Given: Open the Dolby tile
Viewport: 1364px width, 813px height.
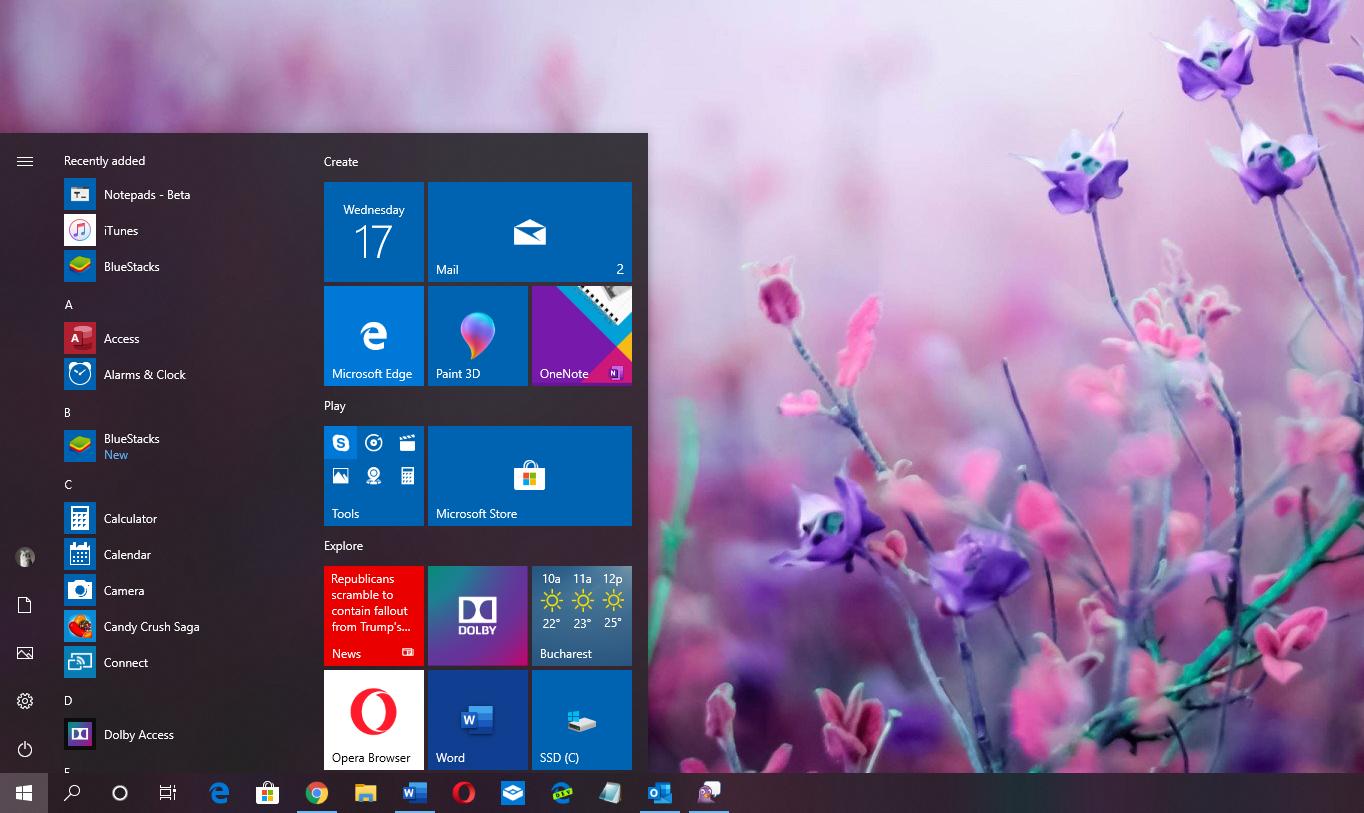Looking at the screenshot, I should coord(478,616).
